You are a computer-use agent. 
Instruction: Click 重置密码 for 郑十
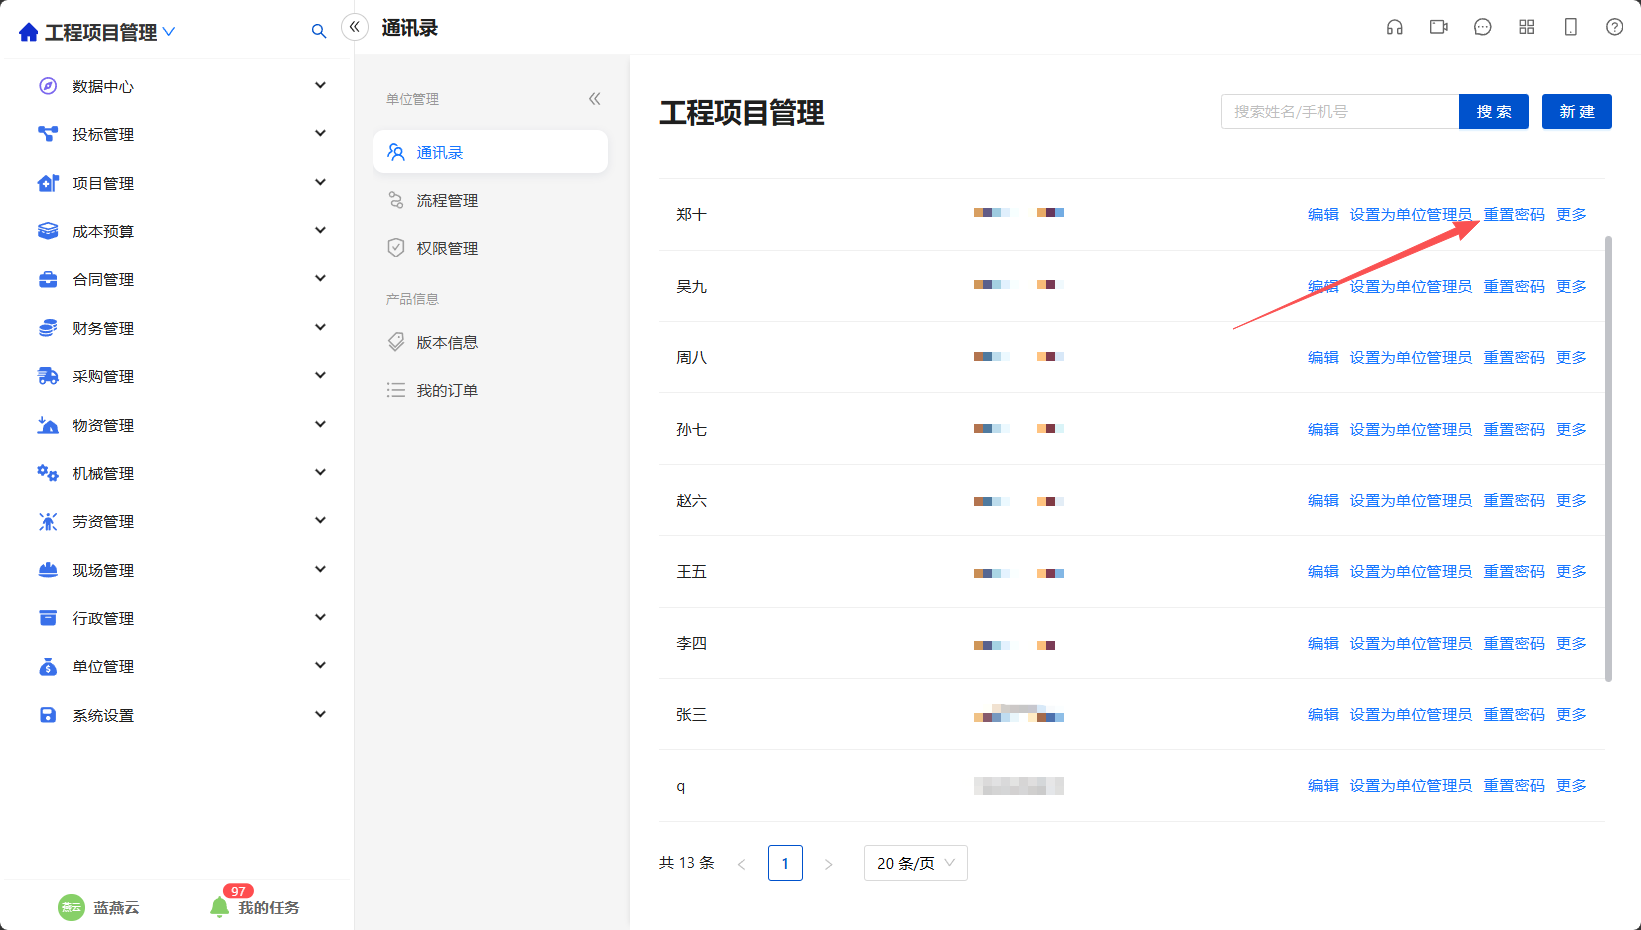click(x=1514, y=214)
